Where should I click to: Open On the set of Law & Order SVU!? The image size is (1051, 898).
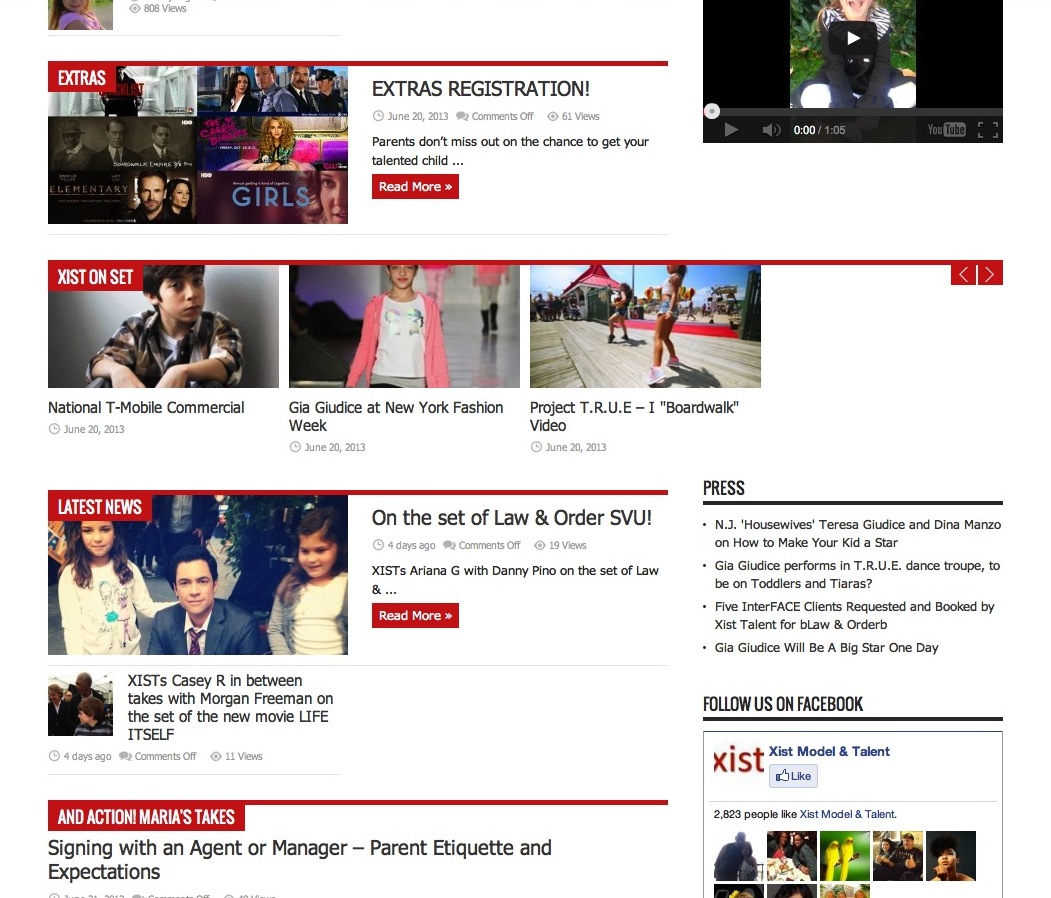click(x=512, y=518)
